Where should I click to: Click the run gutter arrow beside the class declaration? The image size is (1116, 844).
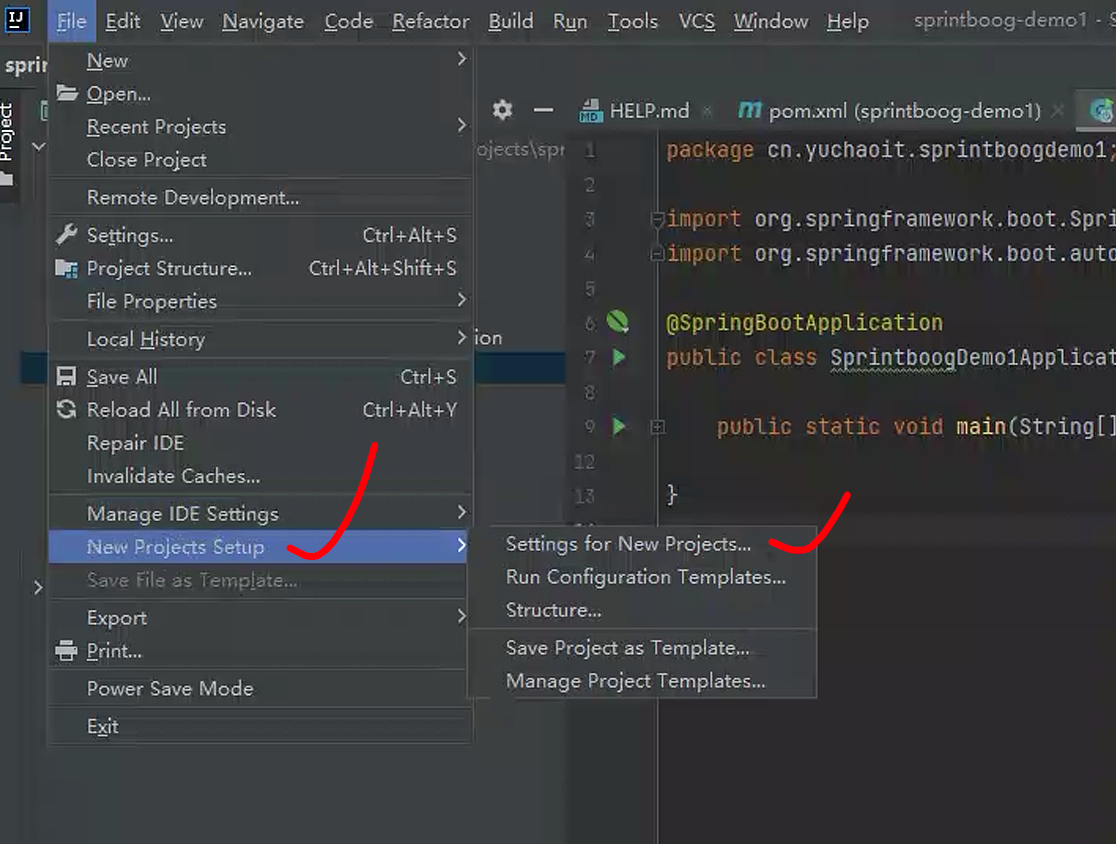[619, 357]
